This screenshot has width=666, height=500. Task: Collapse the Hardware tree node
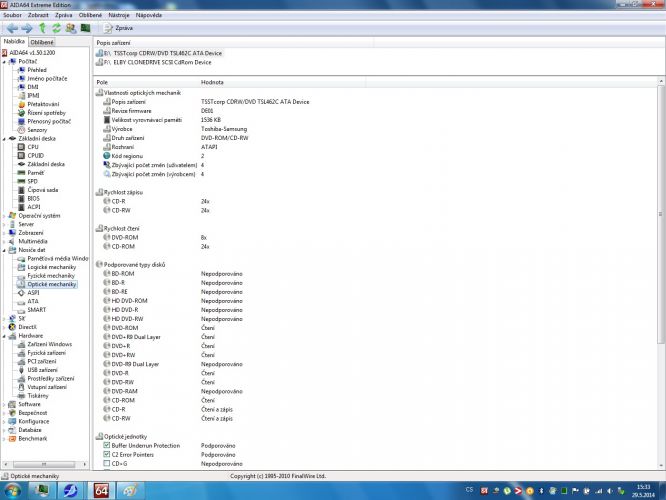4,336
